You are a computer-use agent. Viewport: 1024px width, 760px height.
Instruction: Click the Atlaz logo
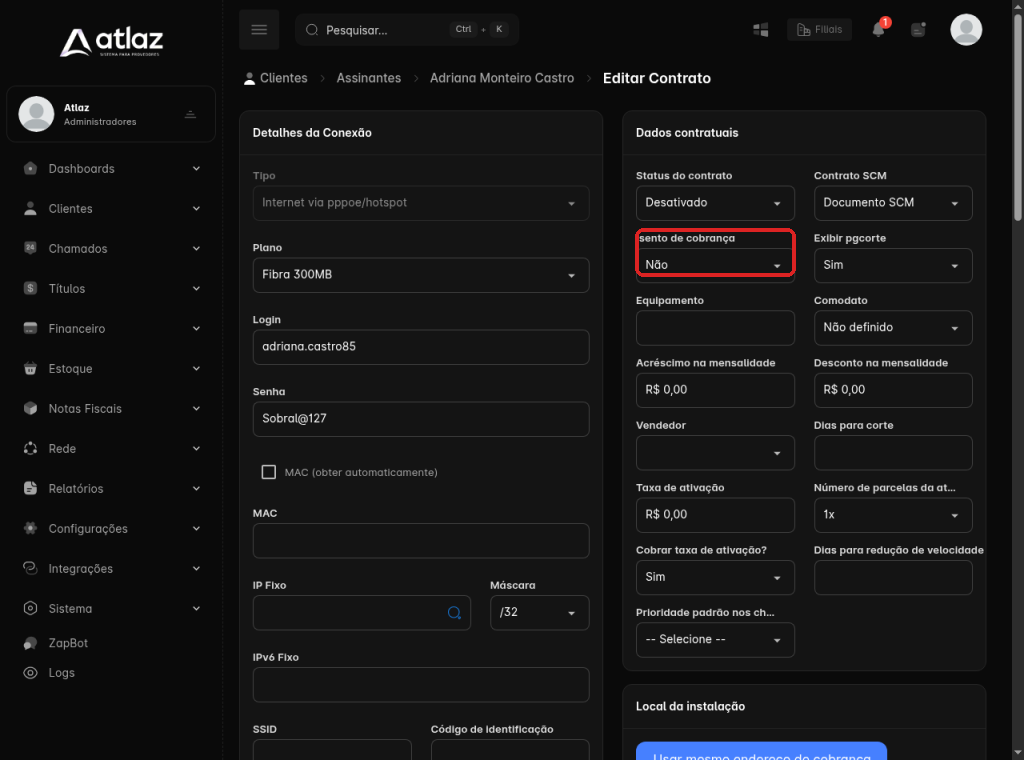pyautogui.click(x=112, y=42)
